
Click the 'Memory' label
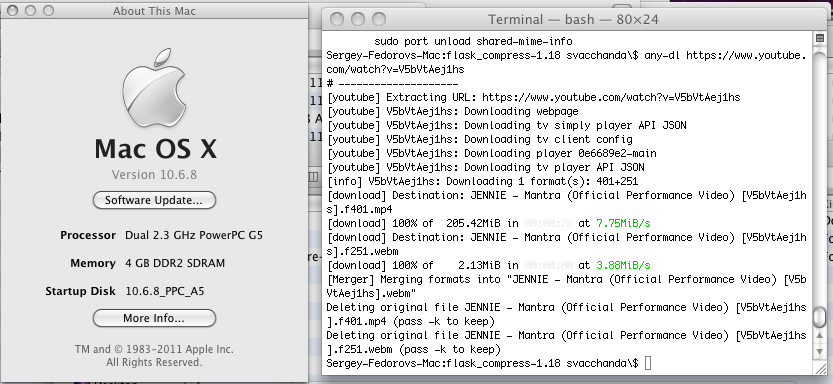tap(93, 263)
